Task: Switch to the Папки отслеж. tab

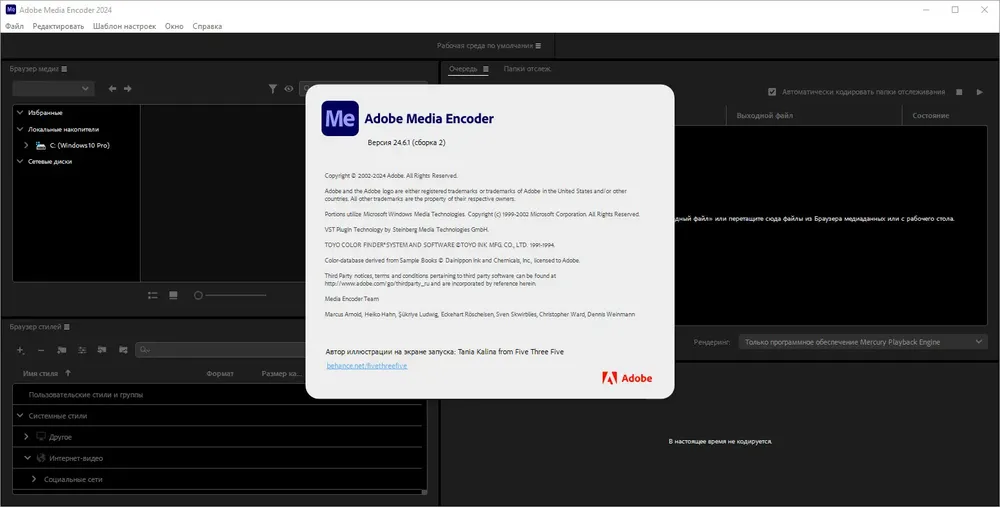Action: click(527, 69)
